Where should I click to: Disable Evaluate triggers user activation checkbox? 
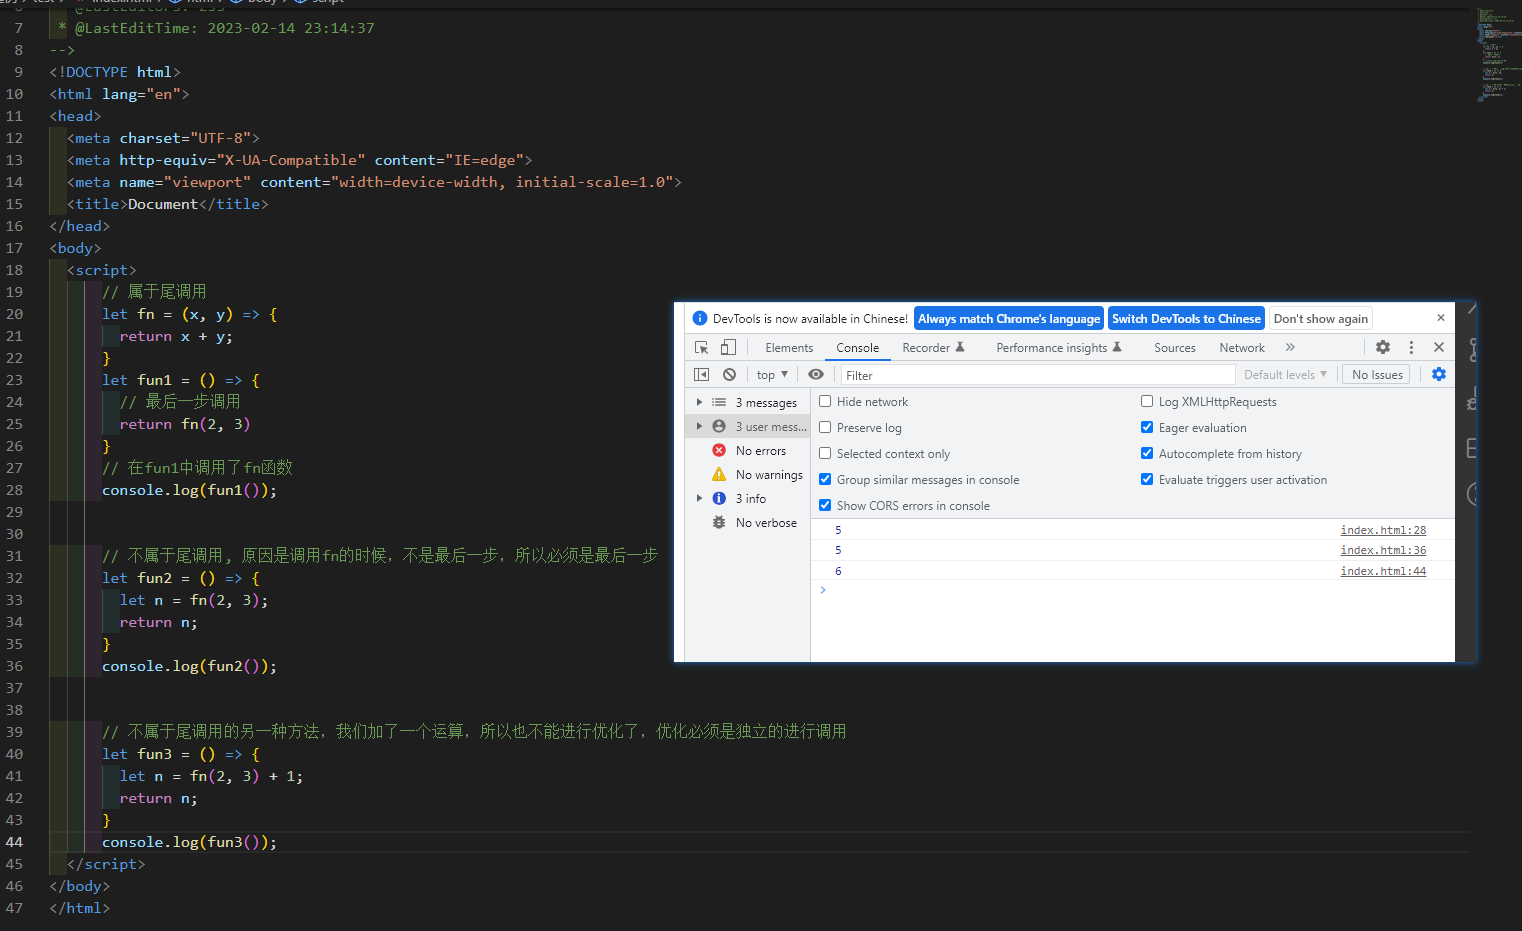[x=1147, y=479]
